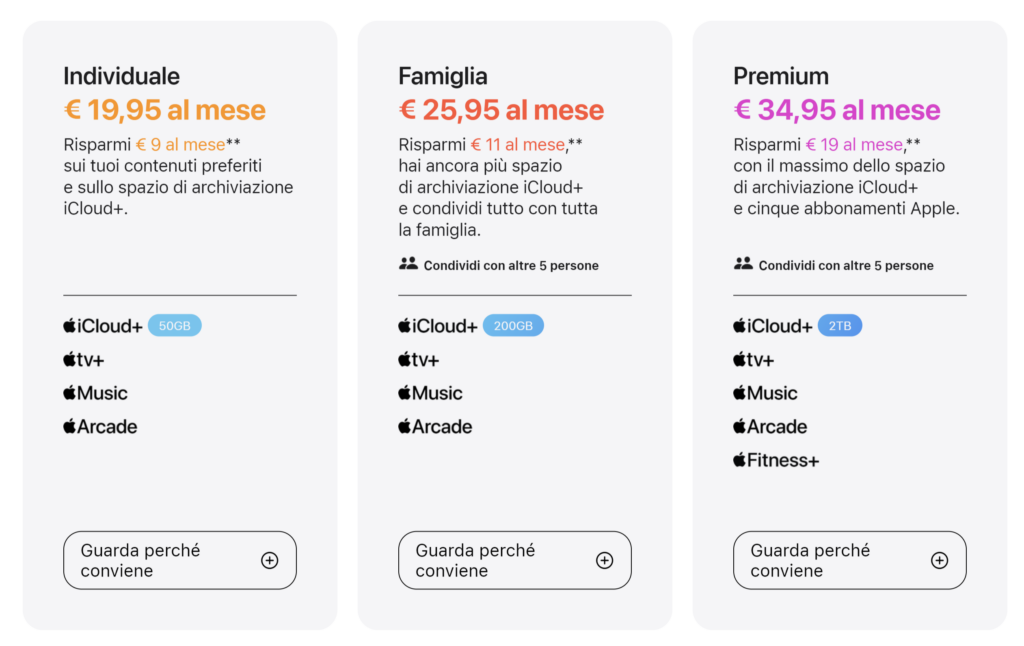Click the Apple Music logo in Premium plan
This screenshot has height=646, width=1024.
coord(765,393)
